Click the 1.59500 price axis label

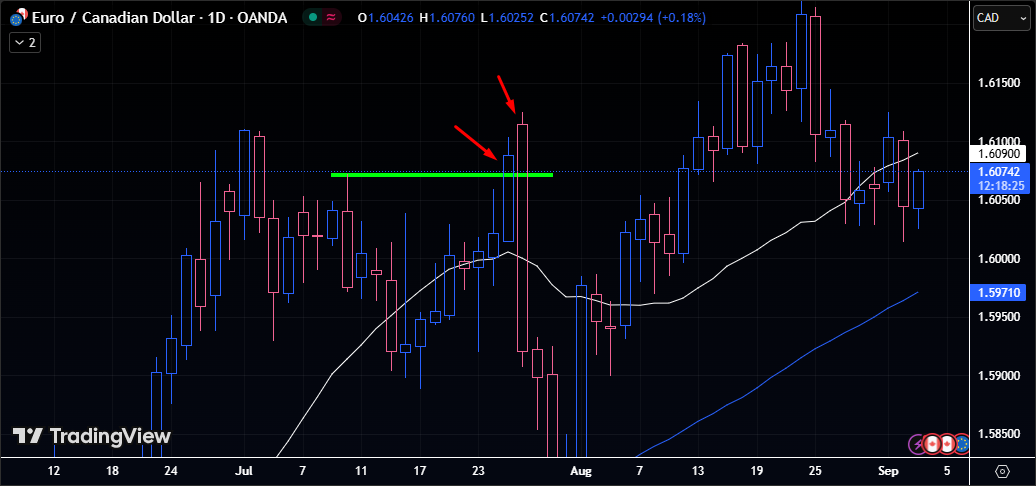tap(998, 317)
